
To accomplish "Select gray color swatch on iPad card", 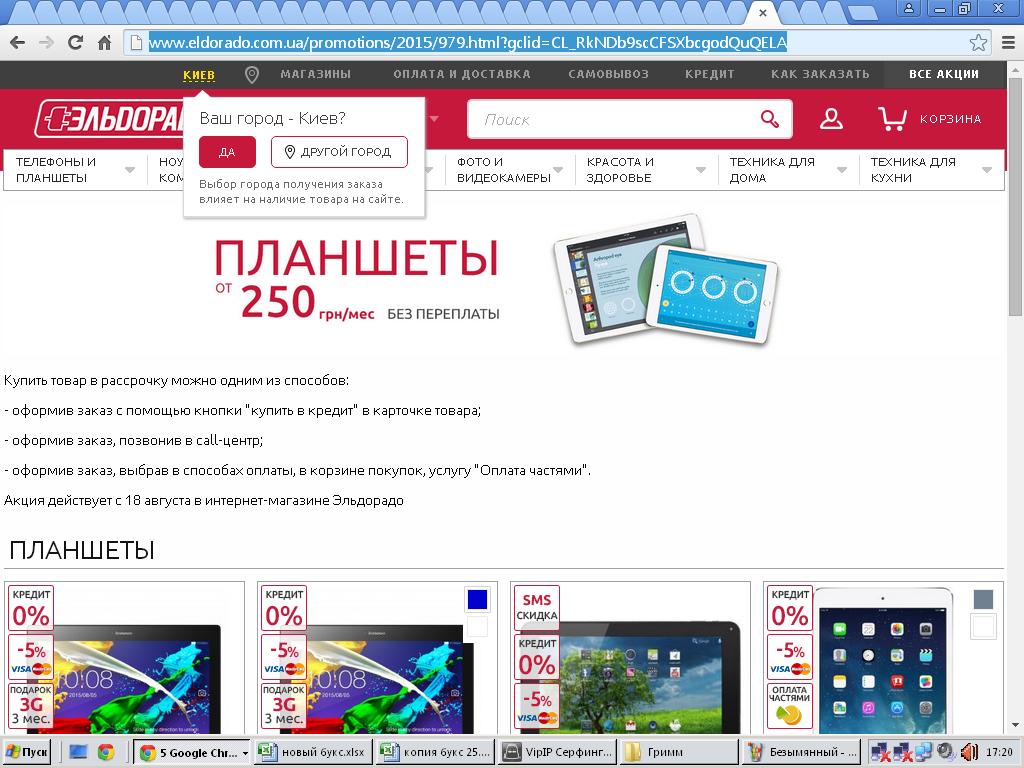I will 983,599.
